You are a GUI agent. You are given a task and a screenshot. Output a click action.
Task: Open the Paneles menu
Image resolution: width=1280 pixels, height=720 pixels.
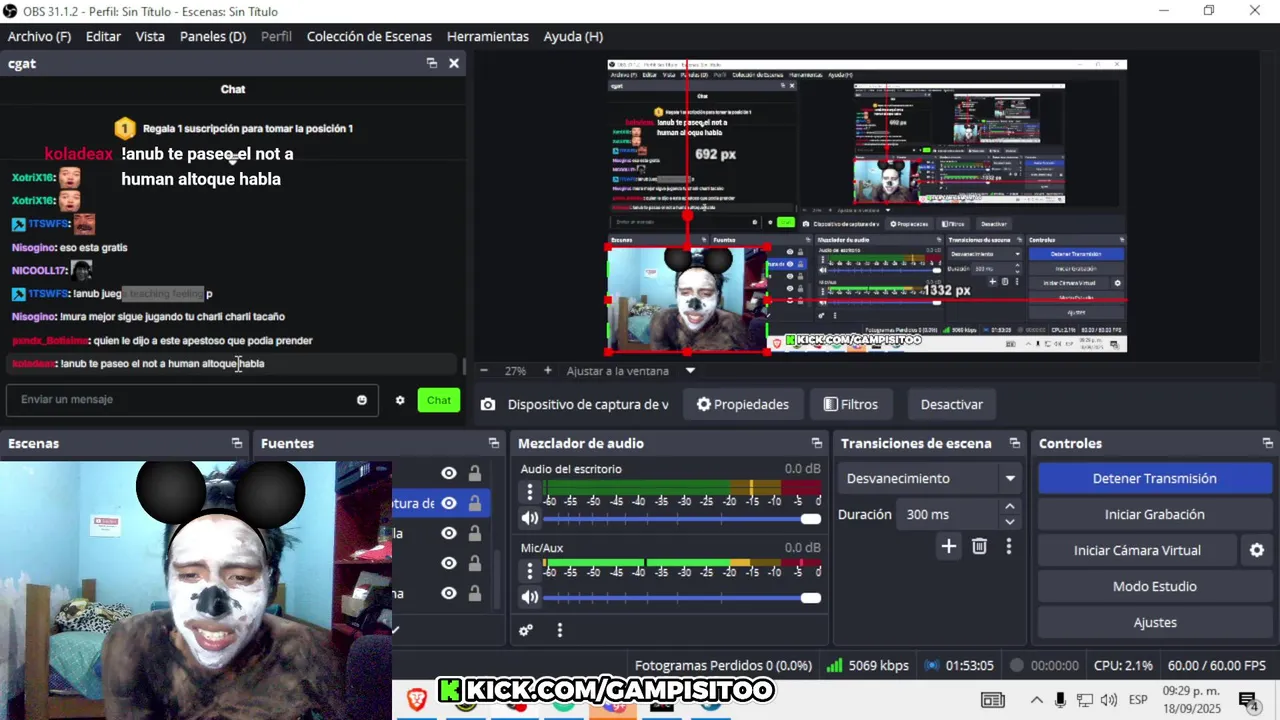click(213, 36)
